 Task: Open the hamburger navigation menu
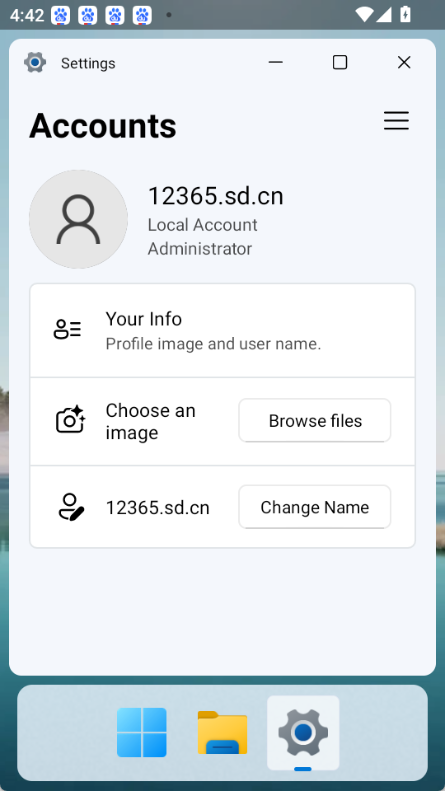tap(396, 121)
